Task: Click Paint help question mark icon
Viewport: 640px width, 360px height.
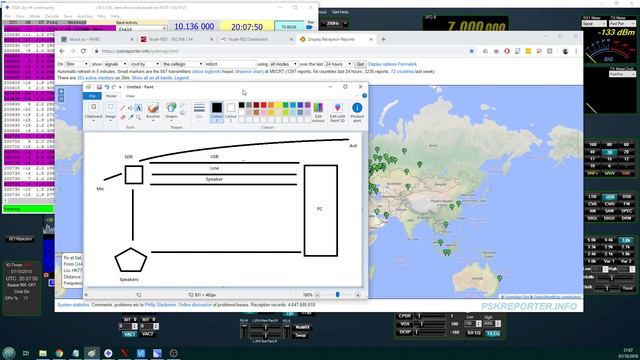Action: 364,96
